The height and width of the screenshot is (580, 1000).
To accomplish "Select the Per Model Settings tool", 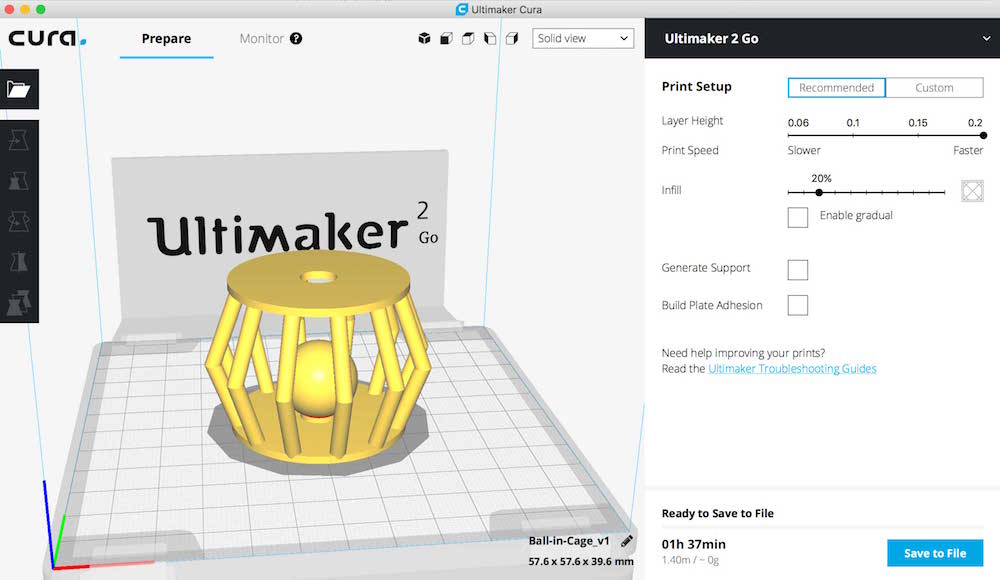I will point(18,302).
